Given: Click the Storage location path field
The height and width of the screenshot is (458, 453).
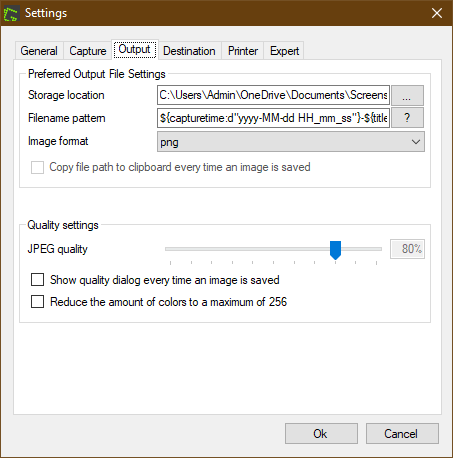Looking at the screenshot, I should (273, 95).
